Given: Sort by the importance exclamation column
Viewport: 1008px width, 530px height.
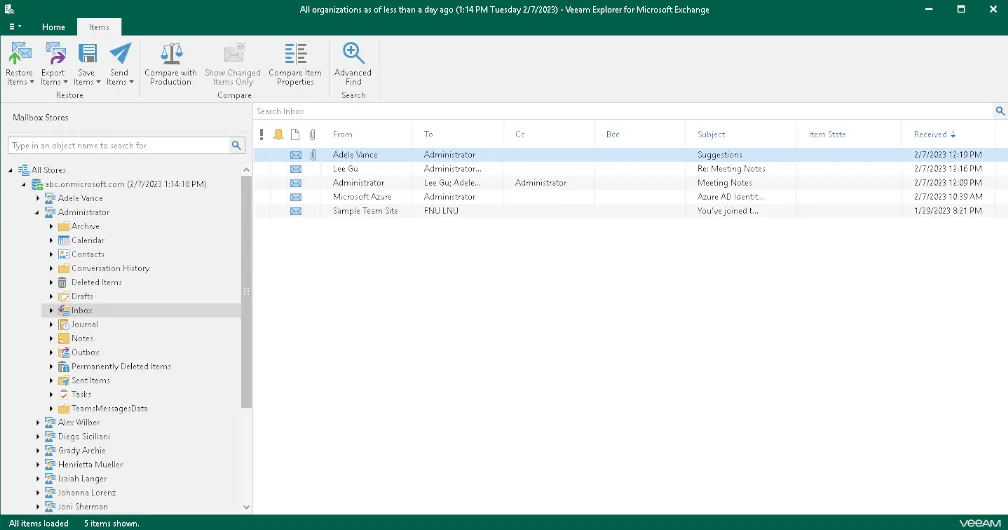Looking at the screenshot, I should pyautogui.click(x=261, y=134).
